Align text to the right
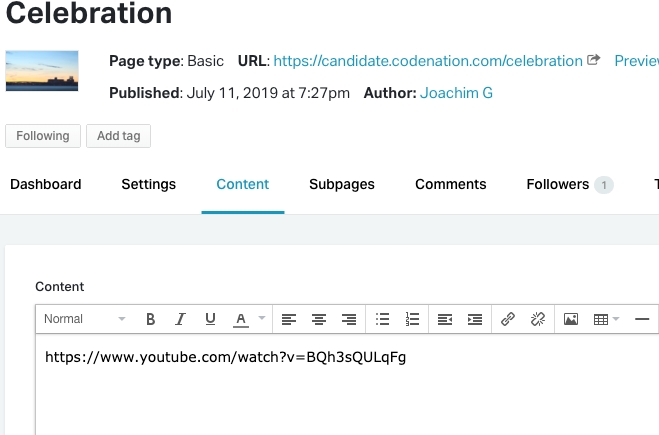 point(349,319)
